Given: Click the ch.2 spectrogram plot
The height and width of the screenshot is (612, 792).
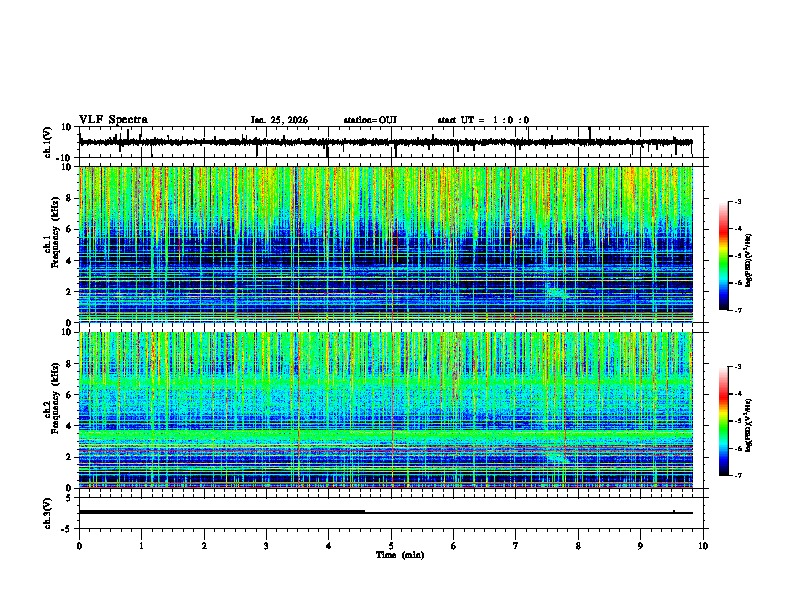Looking at the screenshot, I should 386,410.
